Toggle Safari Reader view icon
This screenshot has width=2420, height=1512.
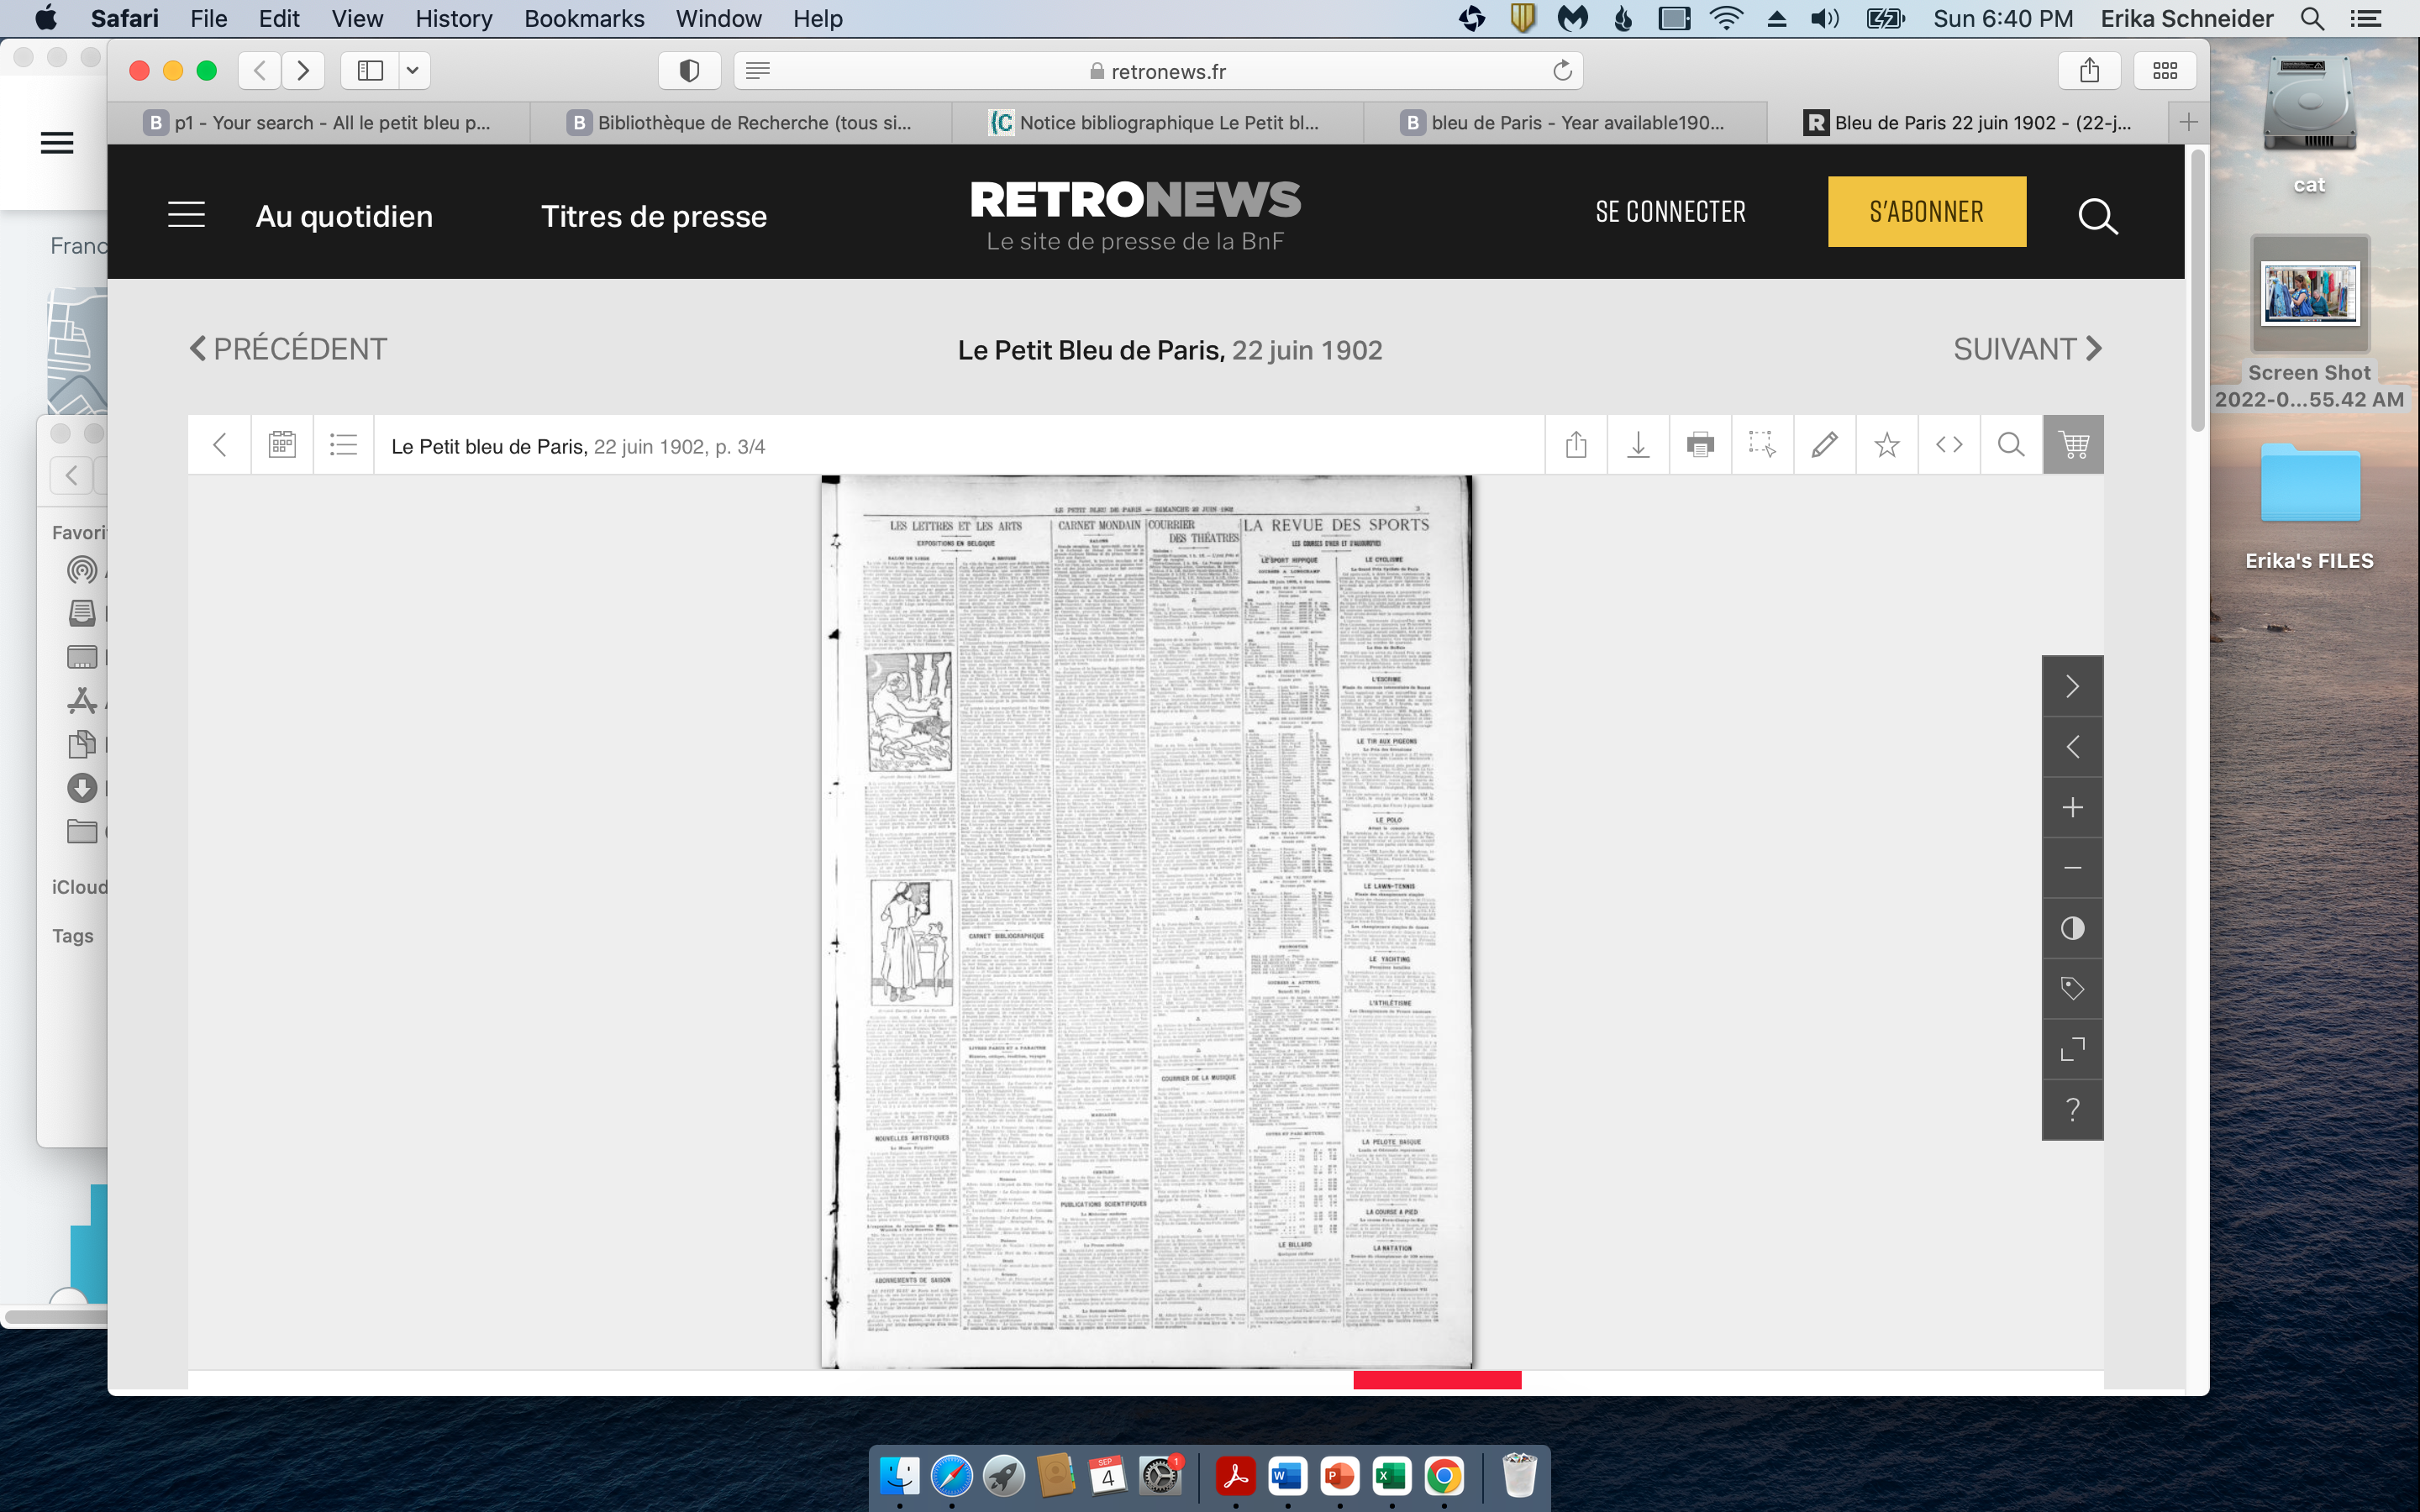(x=758, y=71)
